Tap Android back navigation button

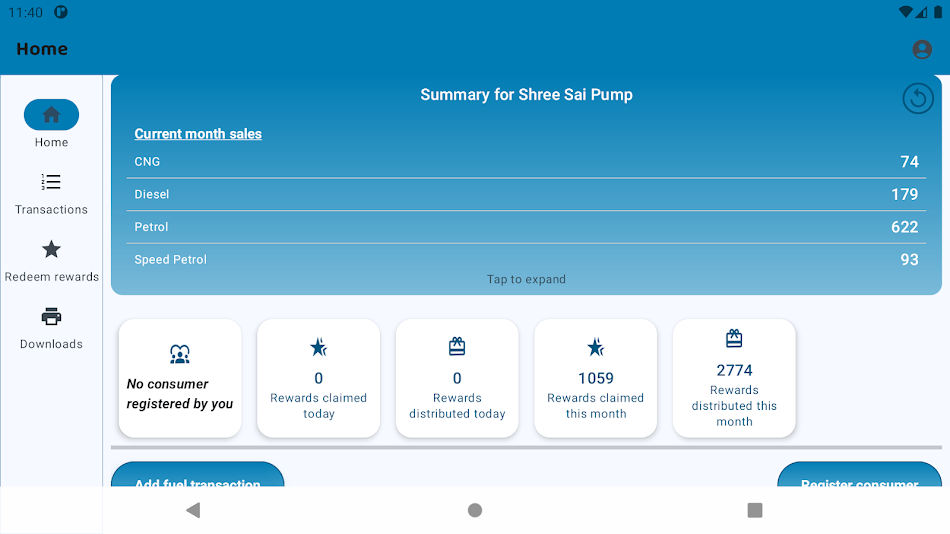pyautogui.click(x=193, y=510)
